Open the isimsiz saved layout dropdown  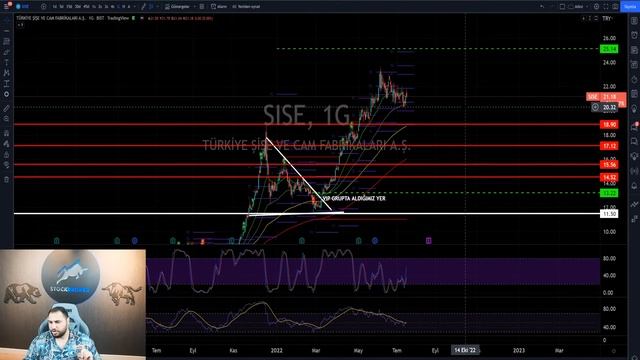click(579, 7)
